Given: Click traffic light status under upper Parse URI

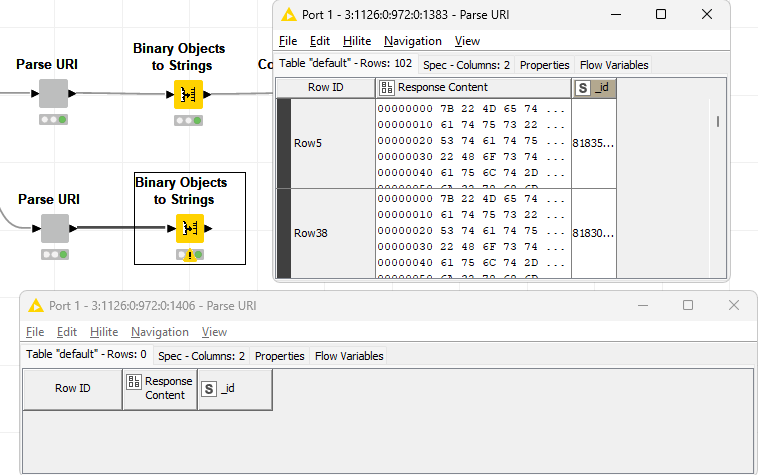Looking at the screenshot, I should click(x=53, y=120).
